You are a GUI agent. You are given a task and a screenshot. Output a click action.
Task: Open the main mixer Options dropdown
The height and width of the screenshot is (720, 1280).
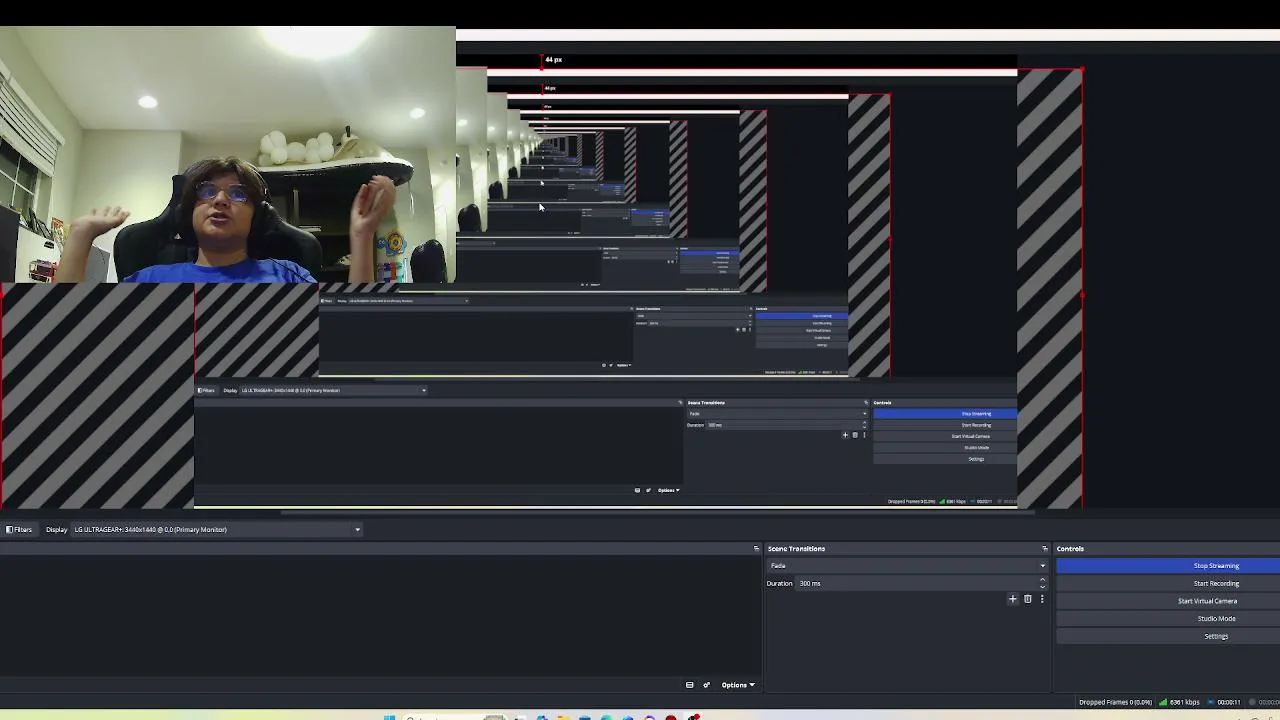coord(738,685)
